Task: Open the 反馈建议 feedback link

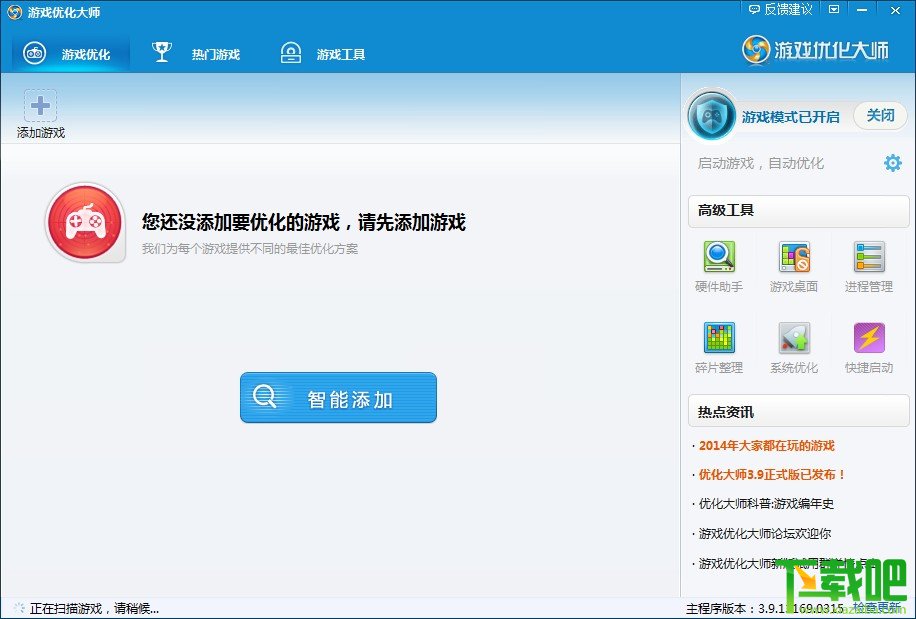Action: pos(780,10)
